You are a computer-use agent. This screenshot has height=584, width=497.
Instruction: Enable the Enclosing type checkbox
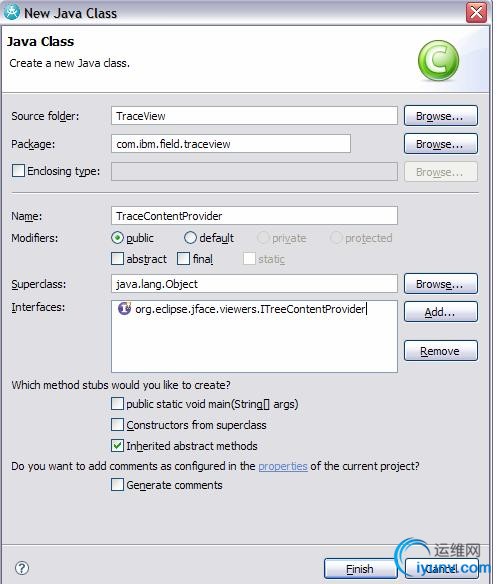(x=19, y=171)
